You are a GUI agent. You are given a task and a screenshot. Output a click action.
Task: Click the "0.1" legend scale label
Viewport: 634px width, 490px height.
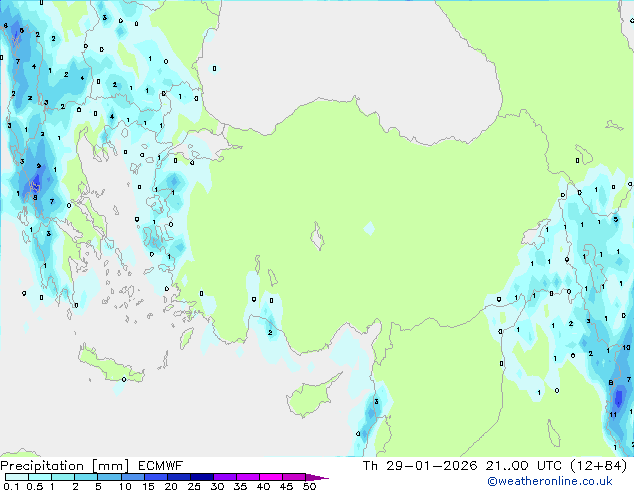11,486
